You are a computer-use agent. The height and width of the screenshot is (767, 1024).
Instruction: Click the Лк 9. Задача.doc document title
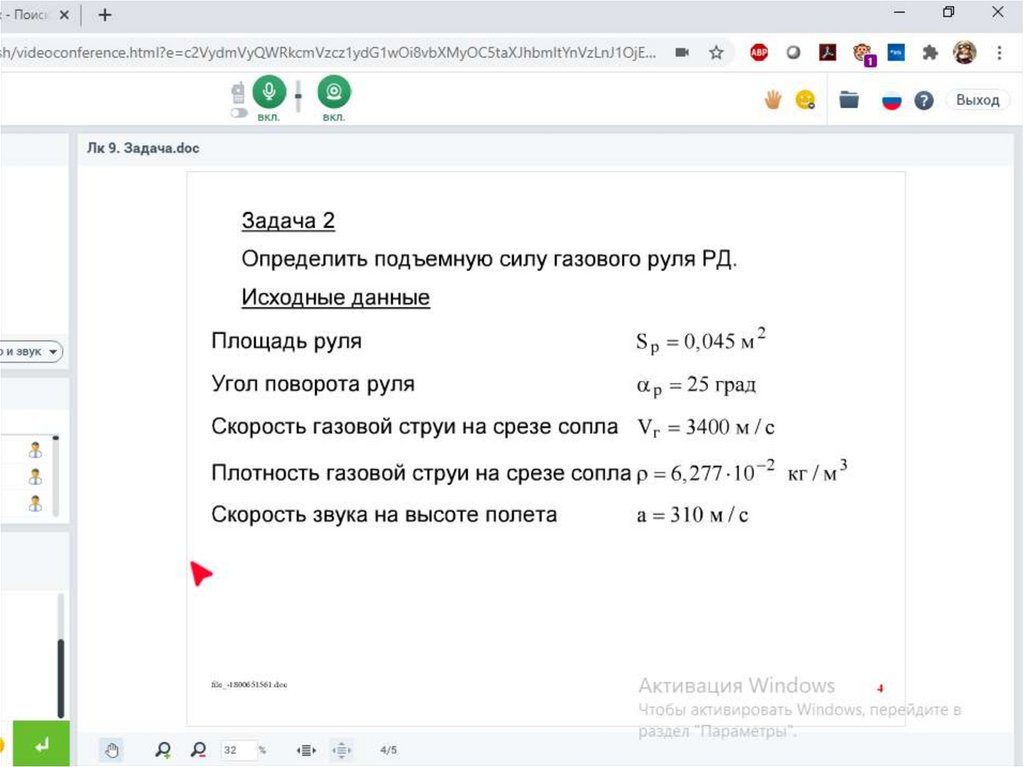[x=143, y=148]
